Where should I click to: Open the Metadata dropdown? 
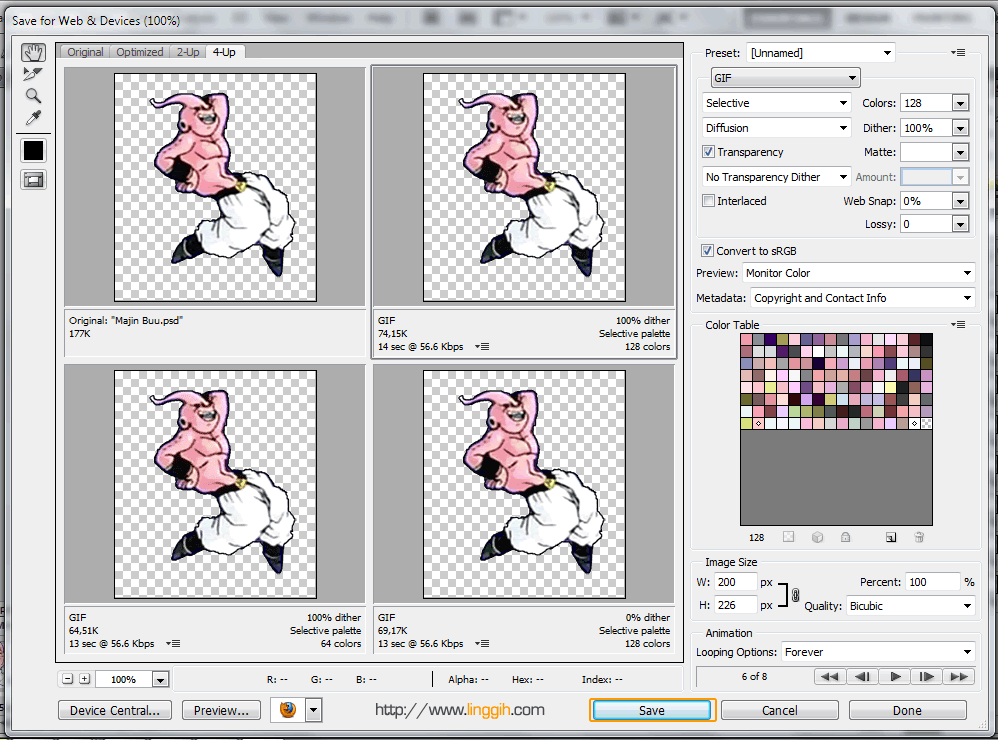(x=862, y=298)
